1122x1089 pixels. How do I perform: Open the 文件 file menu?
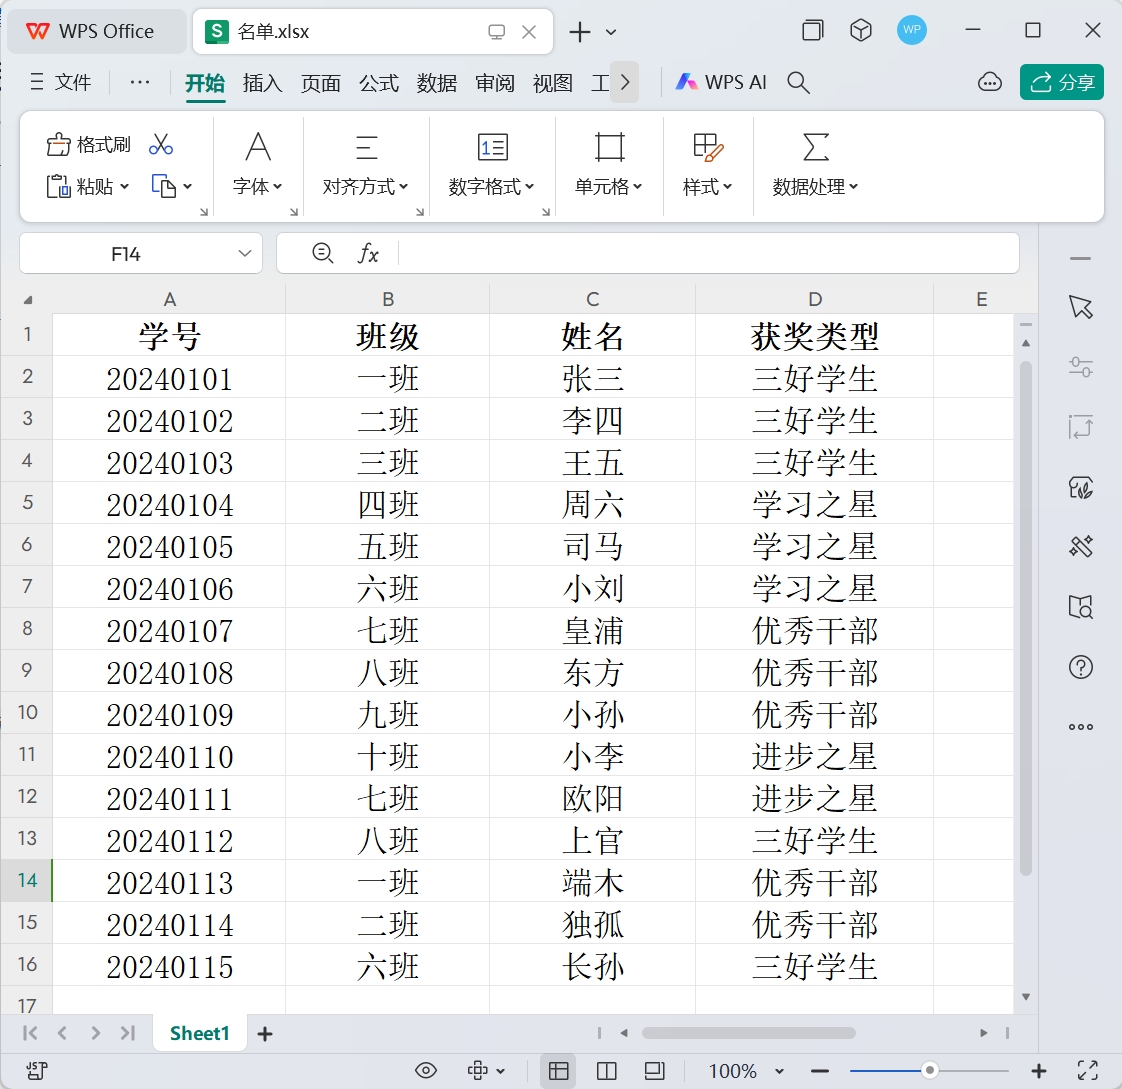tap(61, 83)
